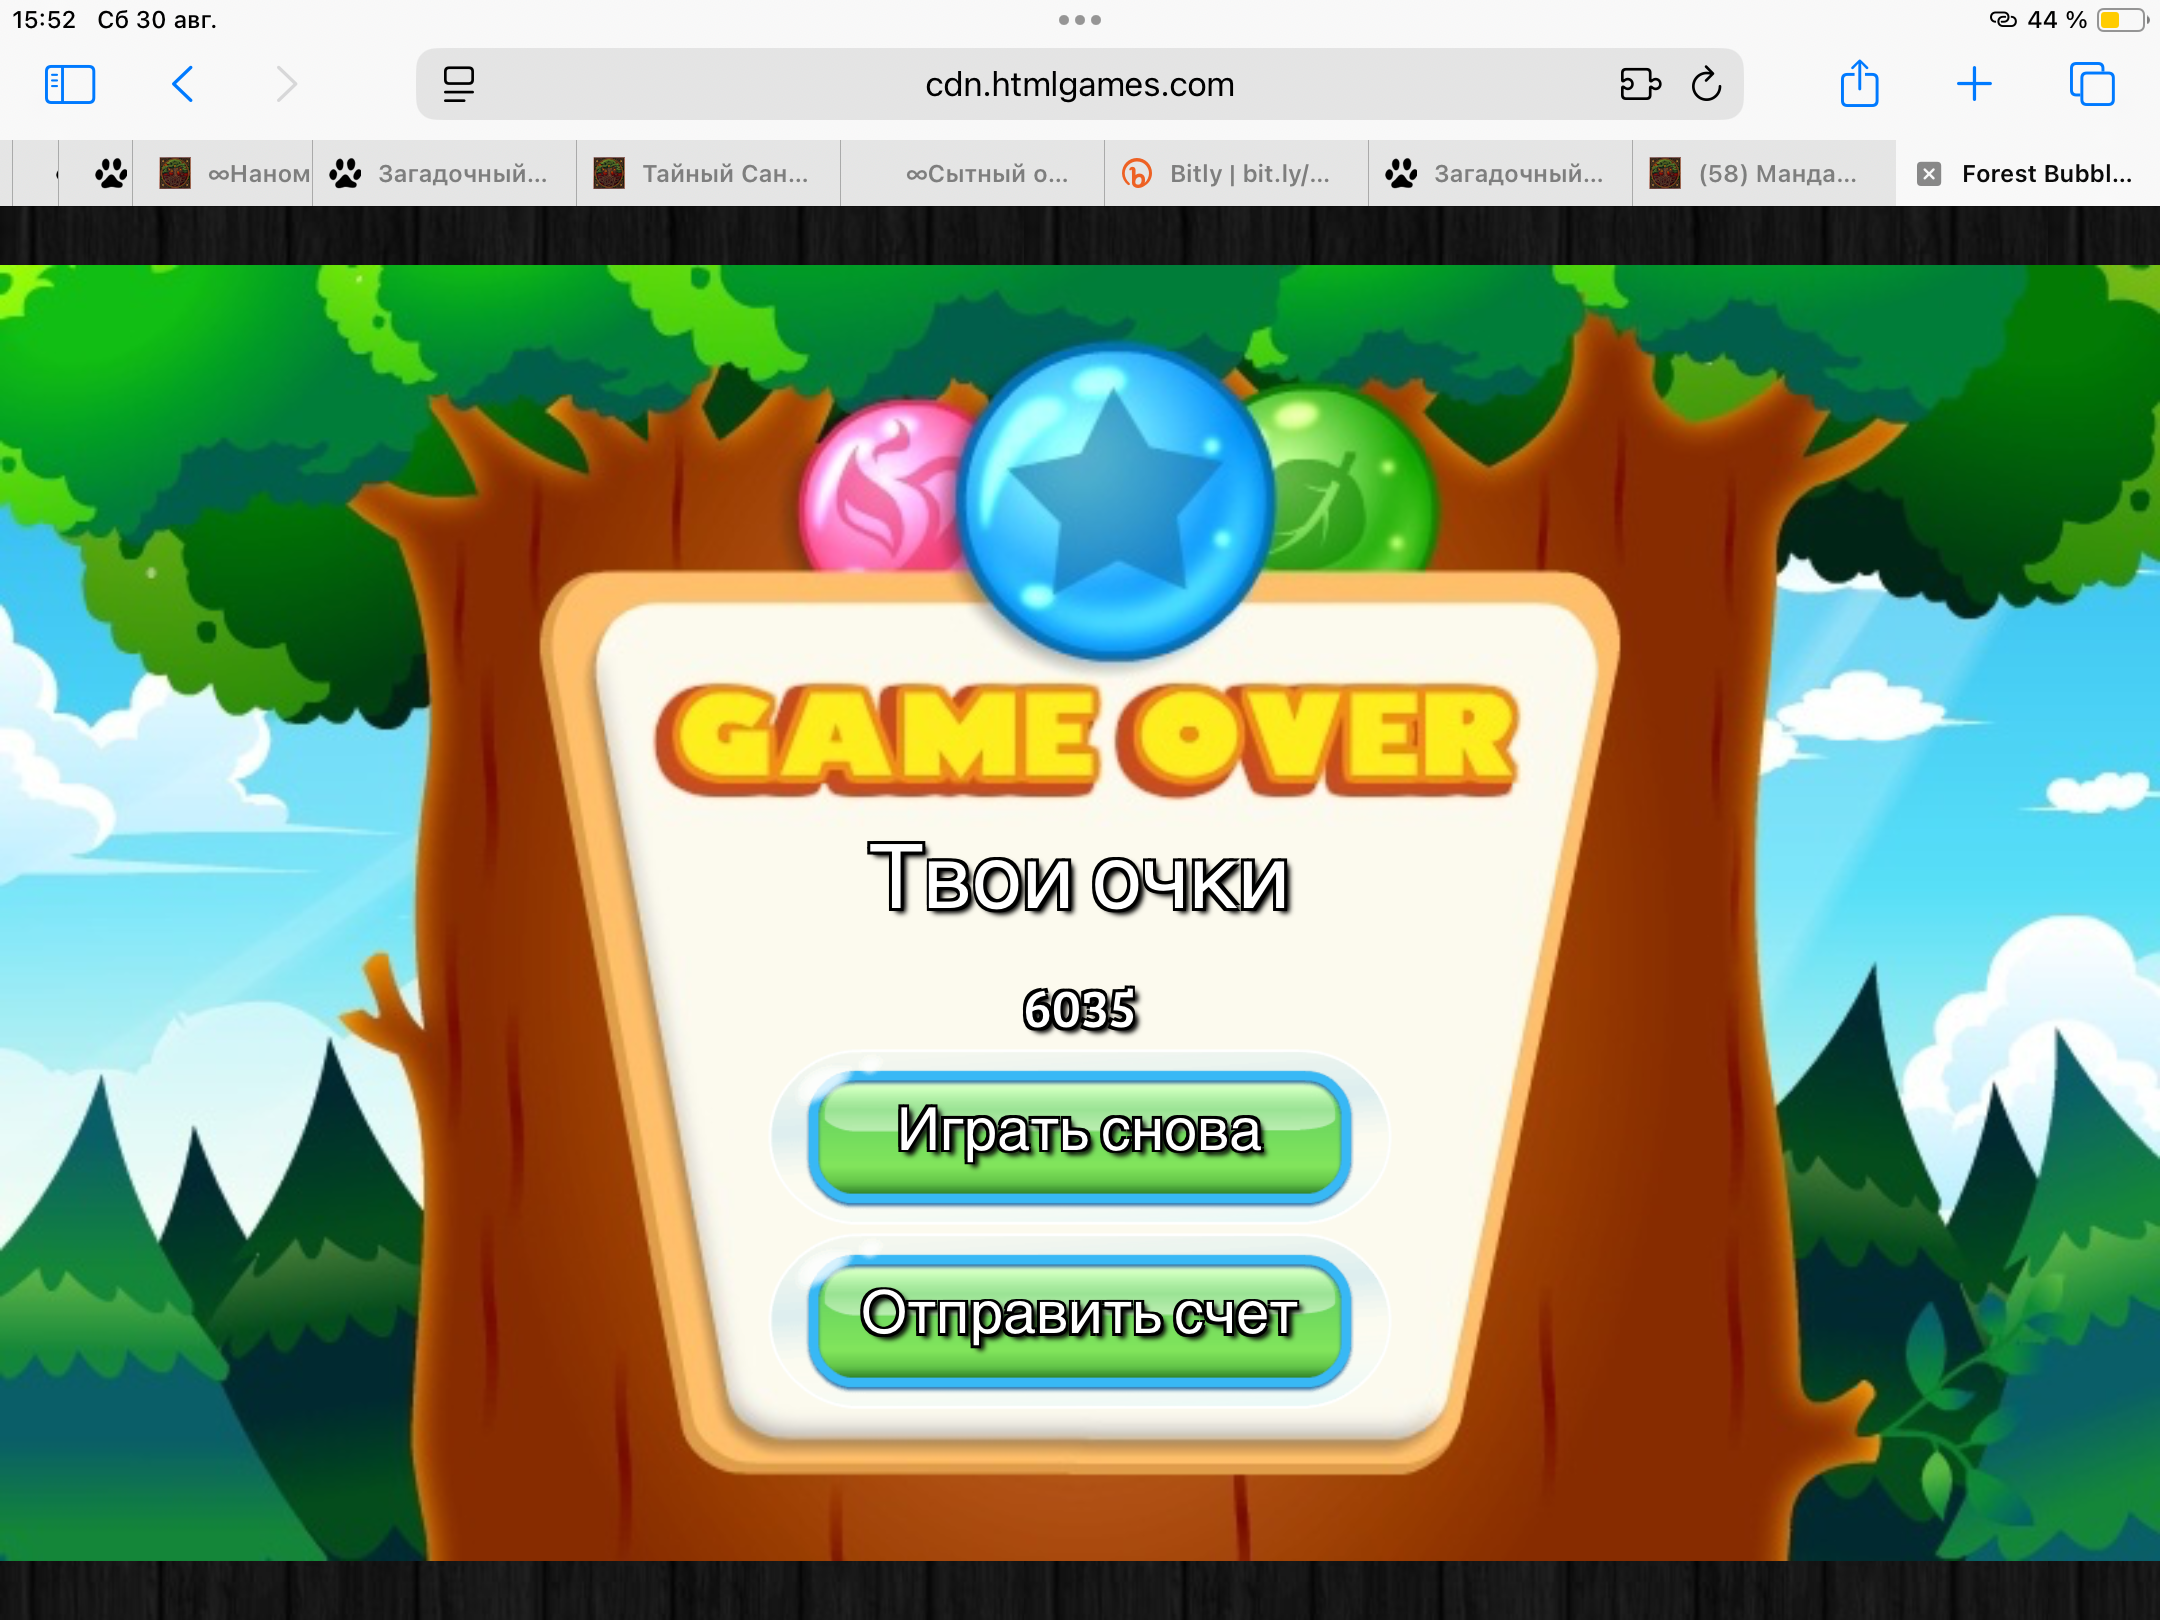Switch to the ∞Сытный о... tab
This screenshot has width=2160, height=1620.
pyautogui.click(x=973, y=174)
